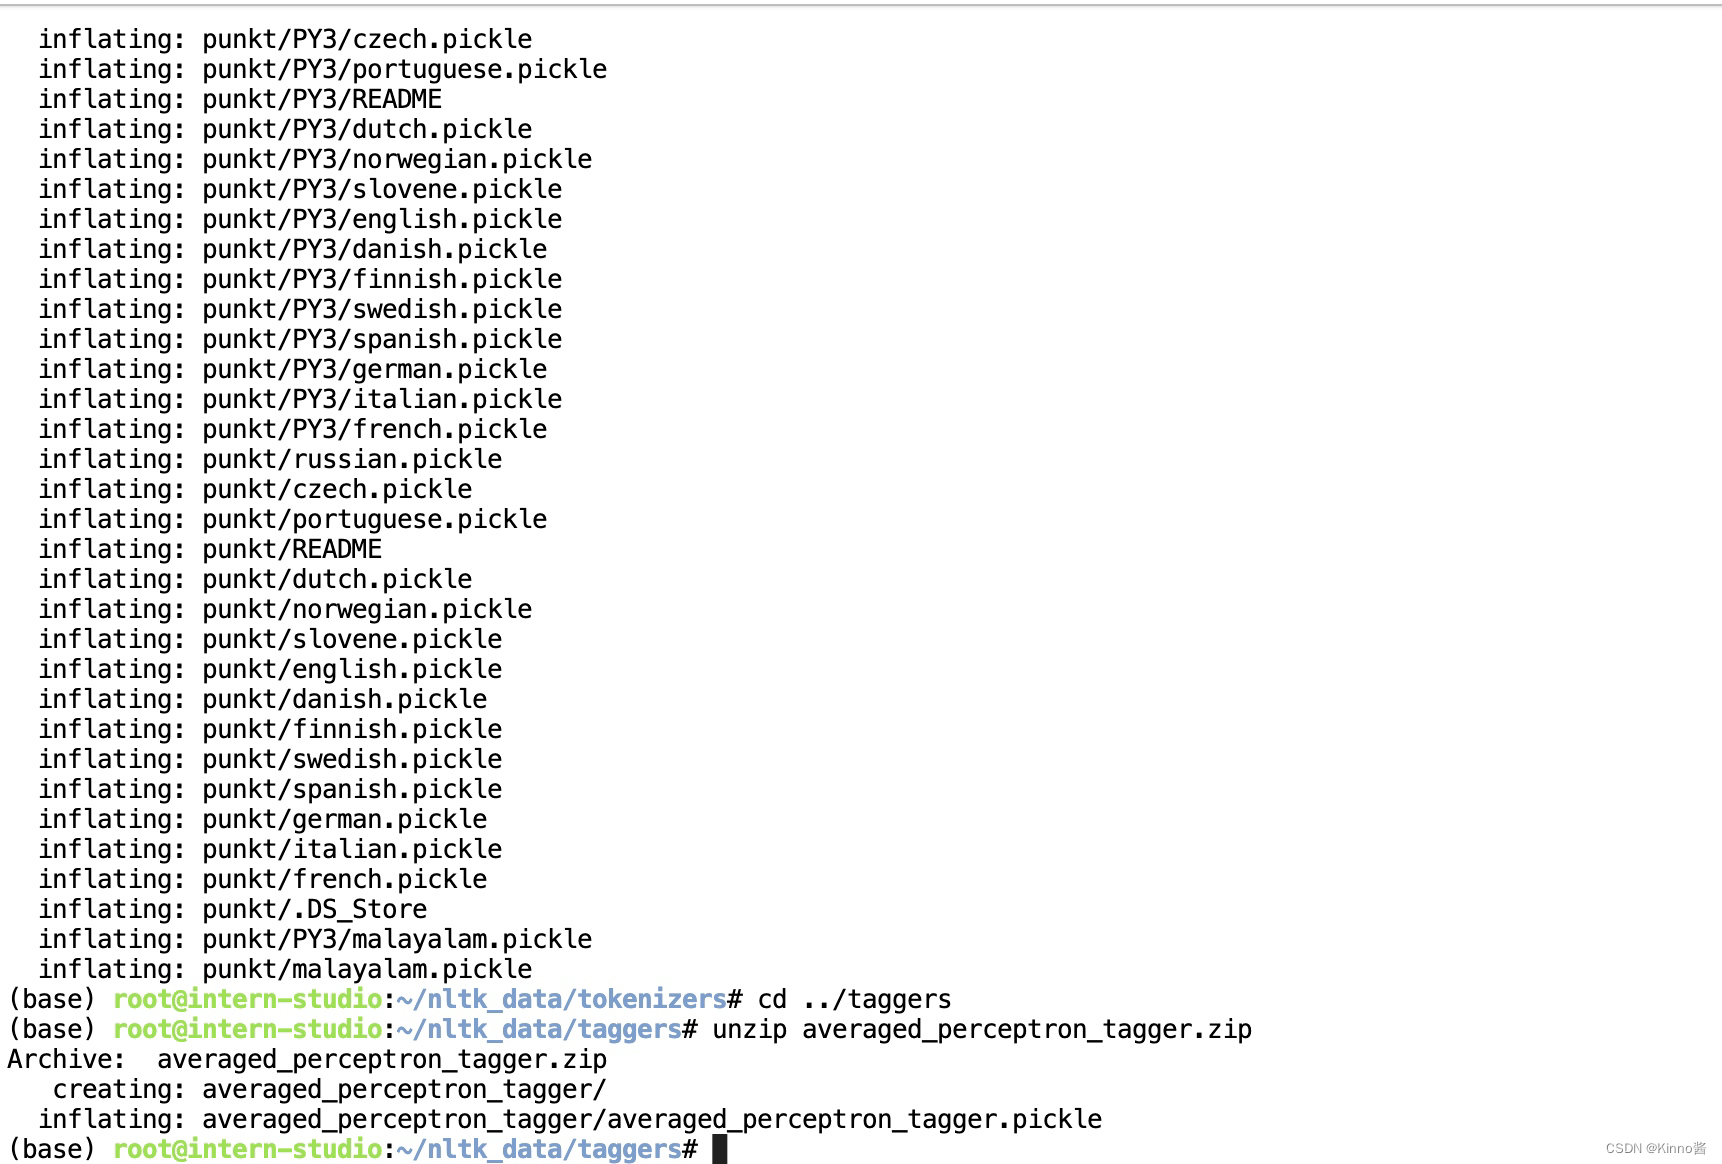Select the punkt/PY3/italian.pickle line
Screen dimensions: 1722x1164
click(300, 399)
